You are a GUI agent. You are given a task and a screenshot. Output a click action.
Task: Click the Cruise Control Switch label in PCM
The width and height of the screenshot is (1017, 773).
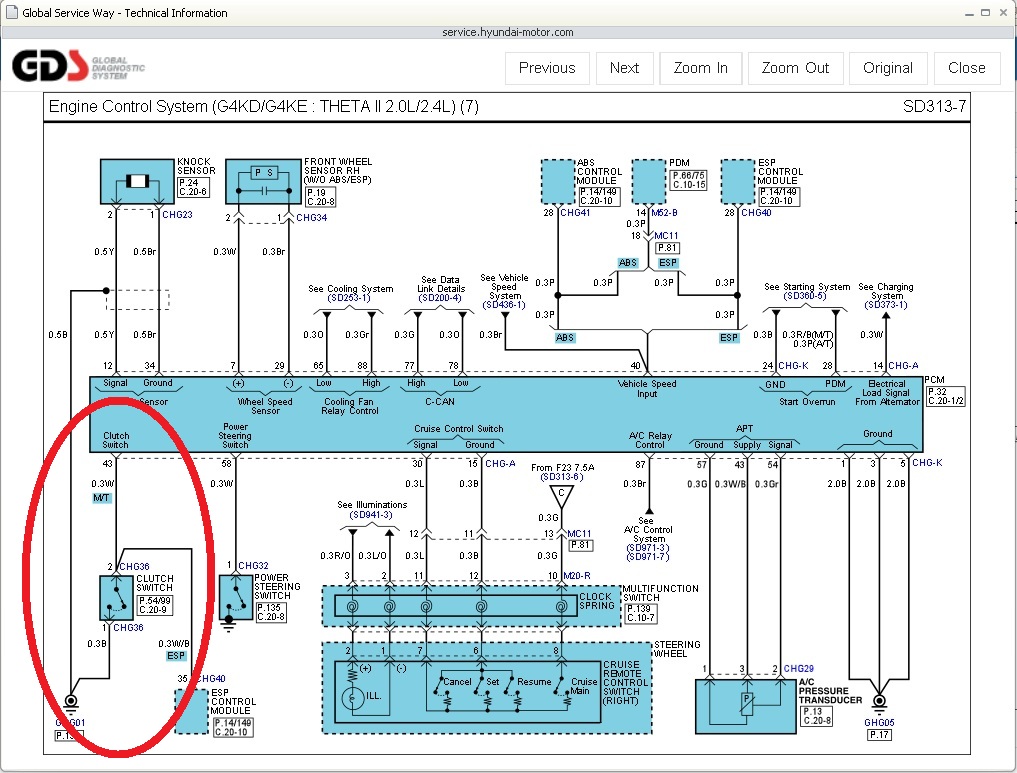tap(459, 429)
